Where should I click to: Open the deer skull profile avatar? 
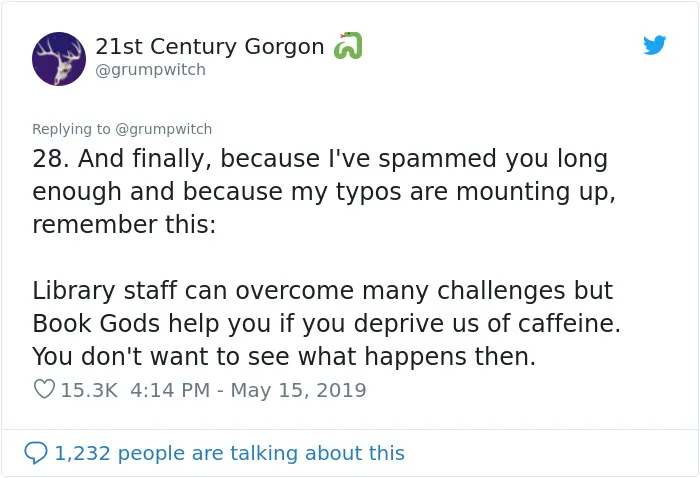(x=59, y=59)
